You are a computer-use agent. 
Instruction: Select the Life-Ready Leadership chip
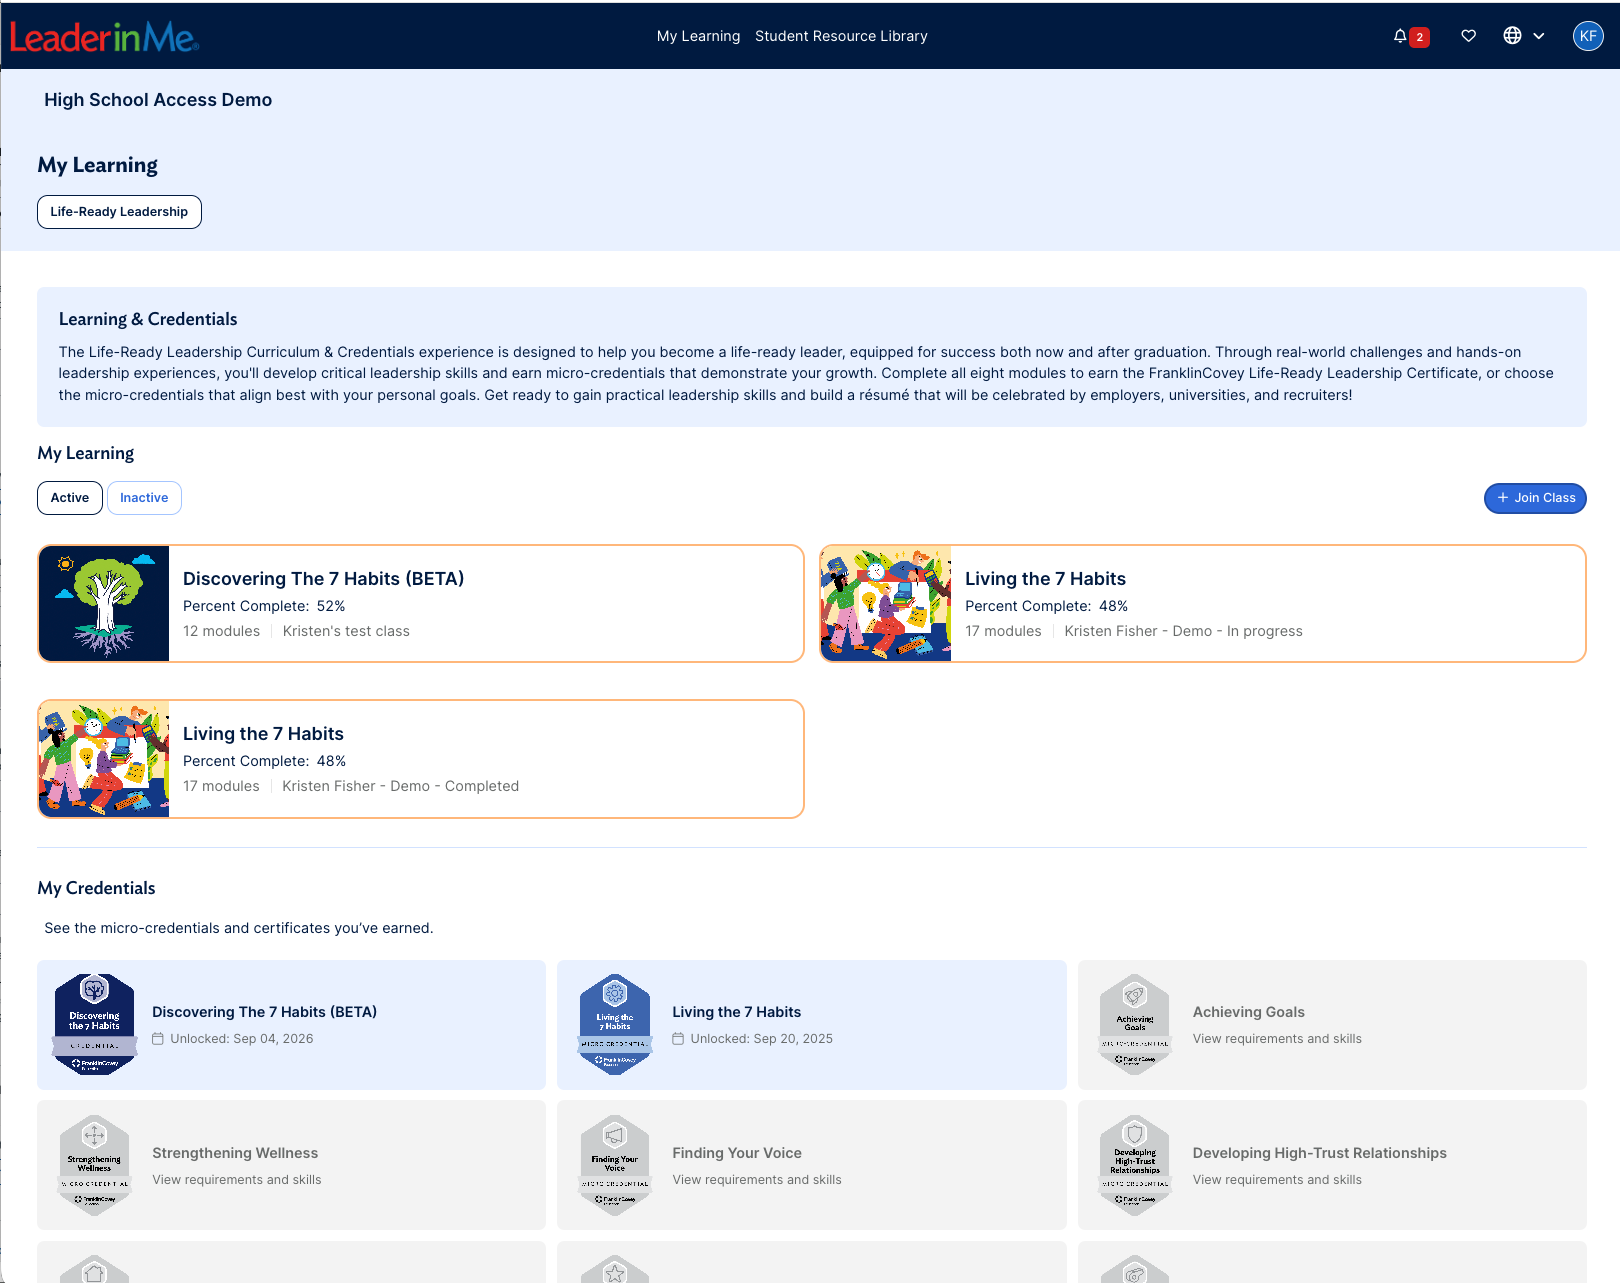click(x=119, y=212)
